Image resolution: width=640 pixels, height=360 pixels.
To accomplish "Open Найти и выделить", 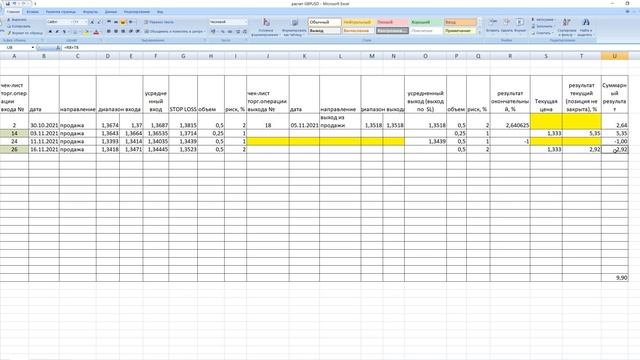I will point(585,27).
